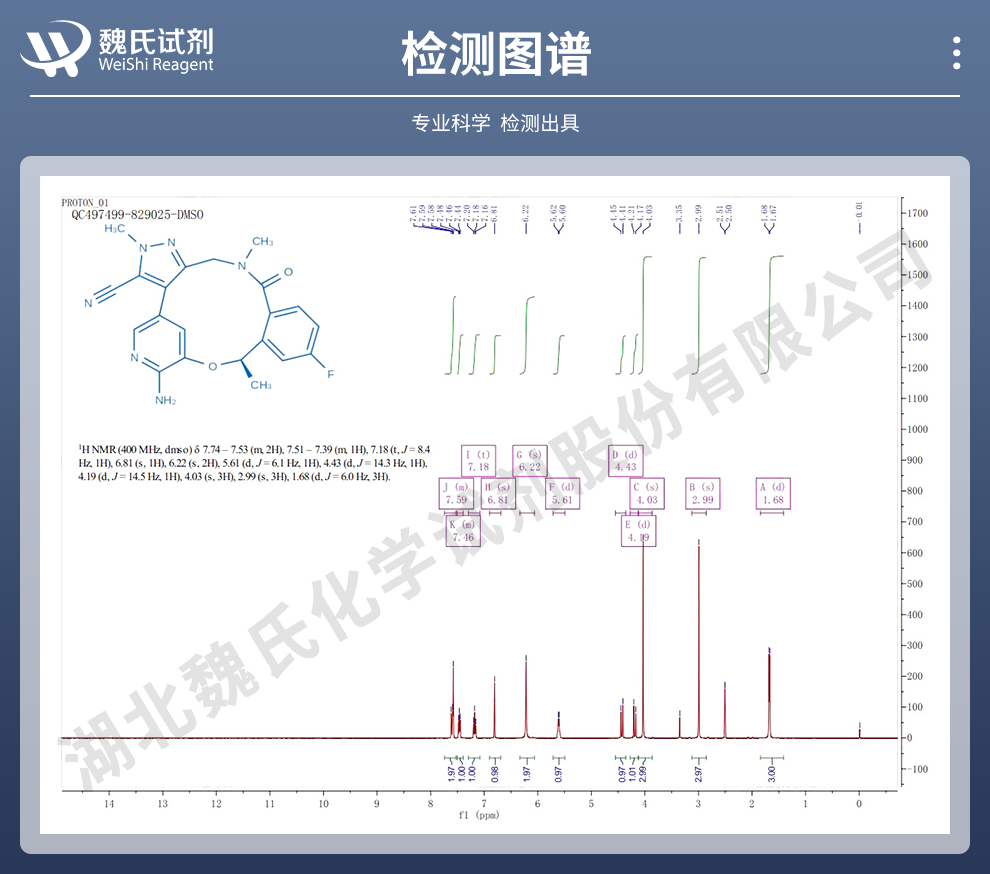Click the A (d) 1.68 peak label
990x874 pixels.
click(773, 493)
